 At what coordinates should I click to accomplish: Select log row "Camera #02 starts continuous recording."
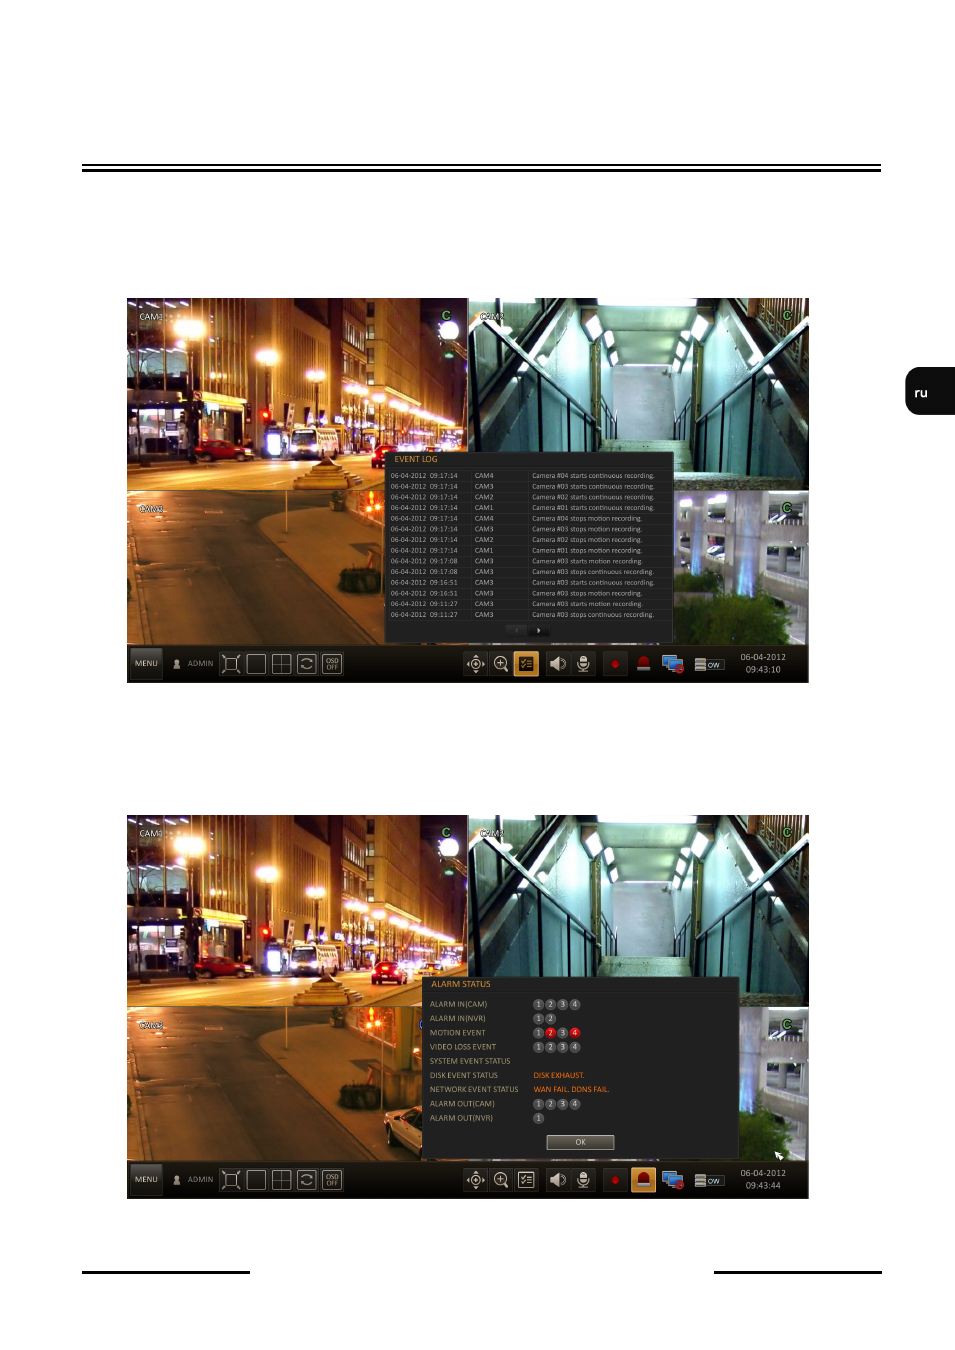pos(529,497)
